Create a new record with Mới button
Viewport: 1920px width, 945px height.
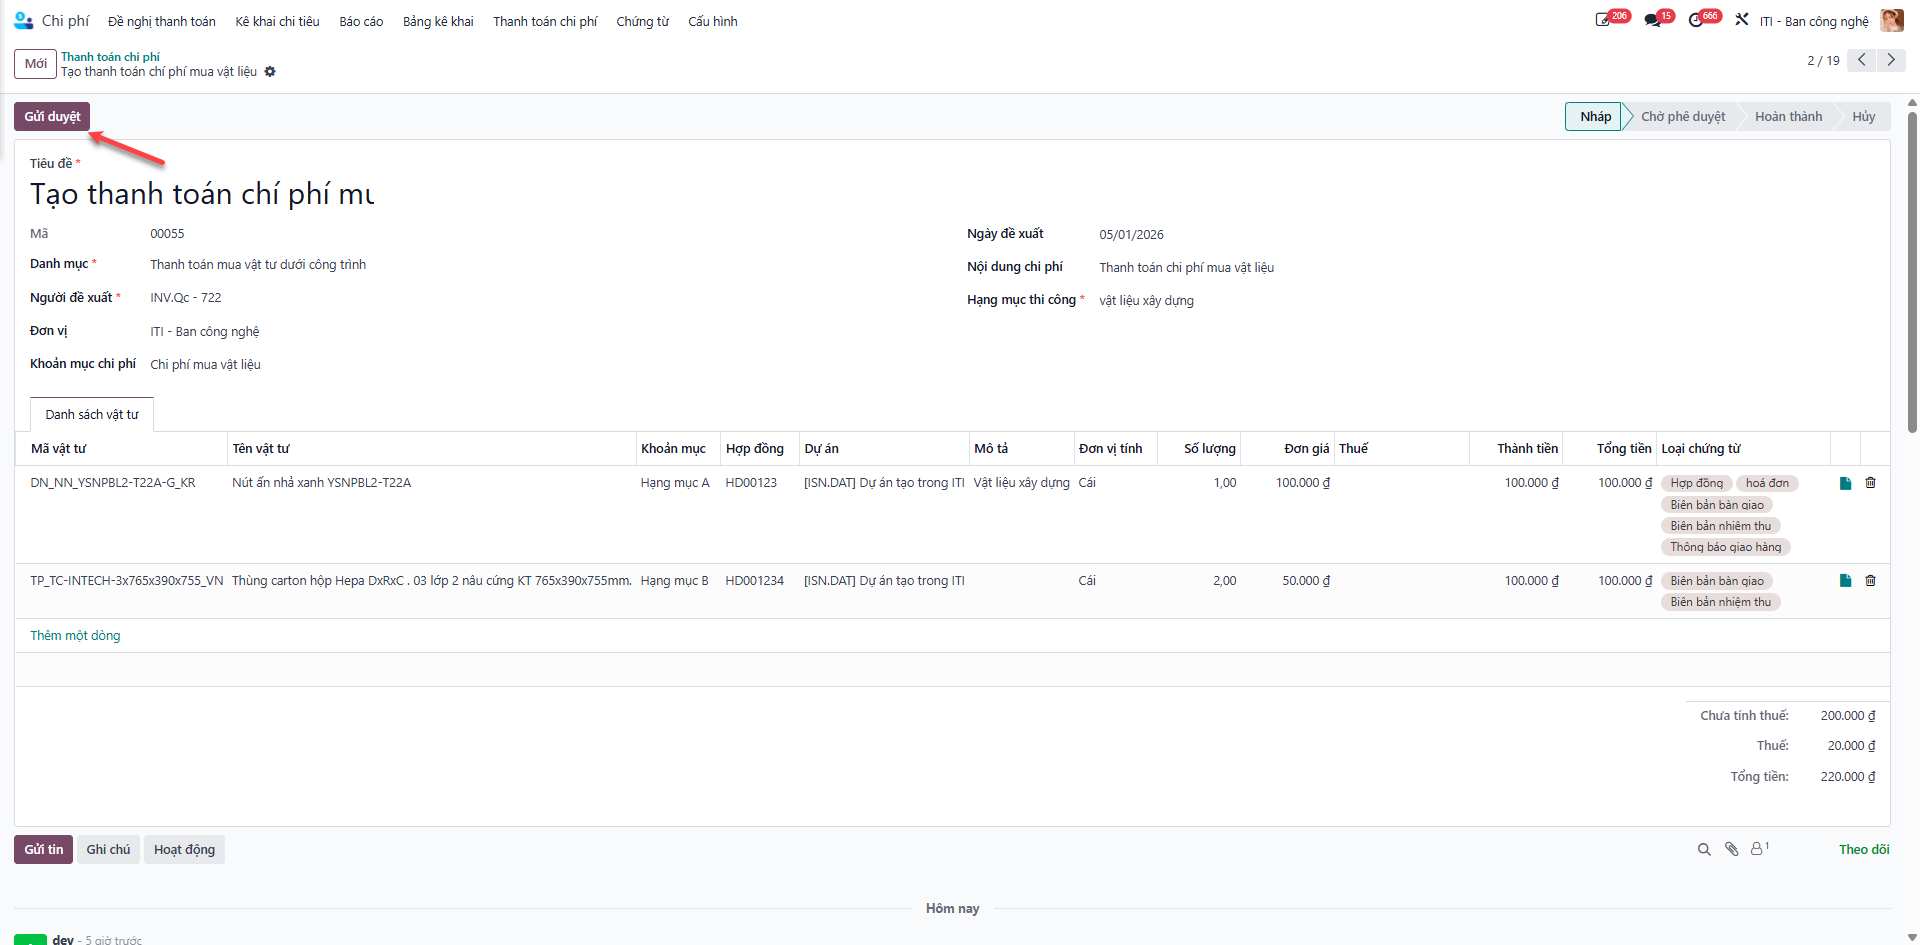tap(36, 63)
